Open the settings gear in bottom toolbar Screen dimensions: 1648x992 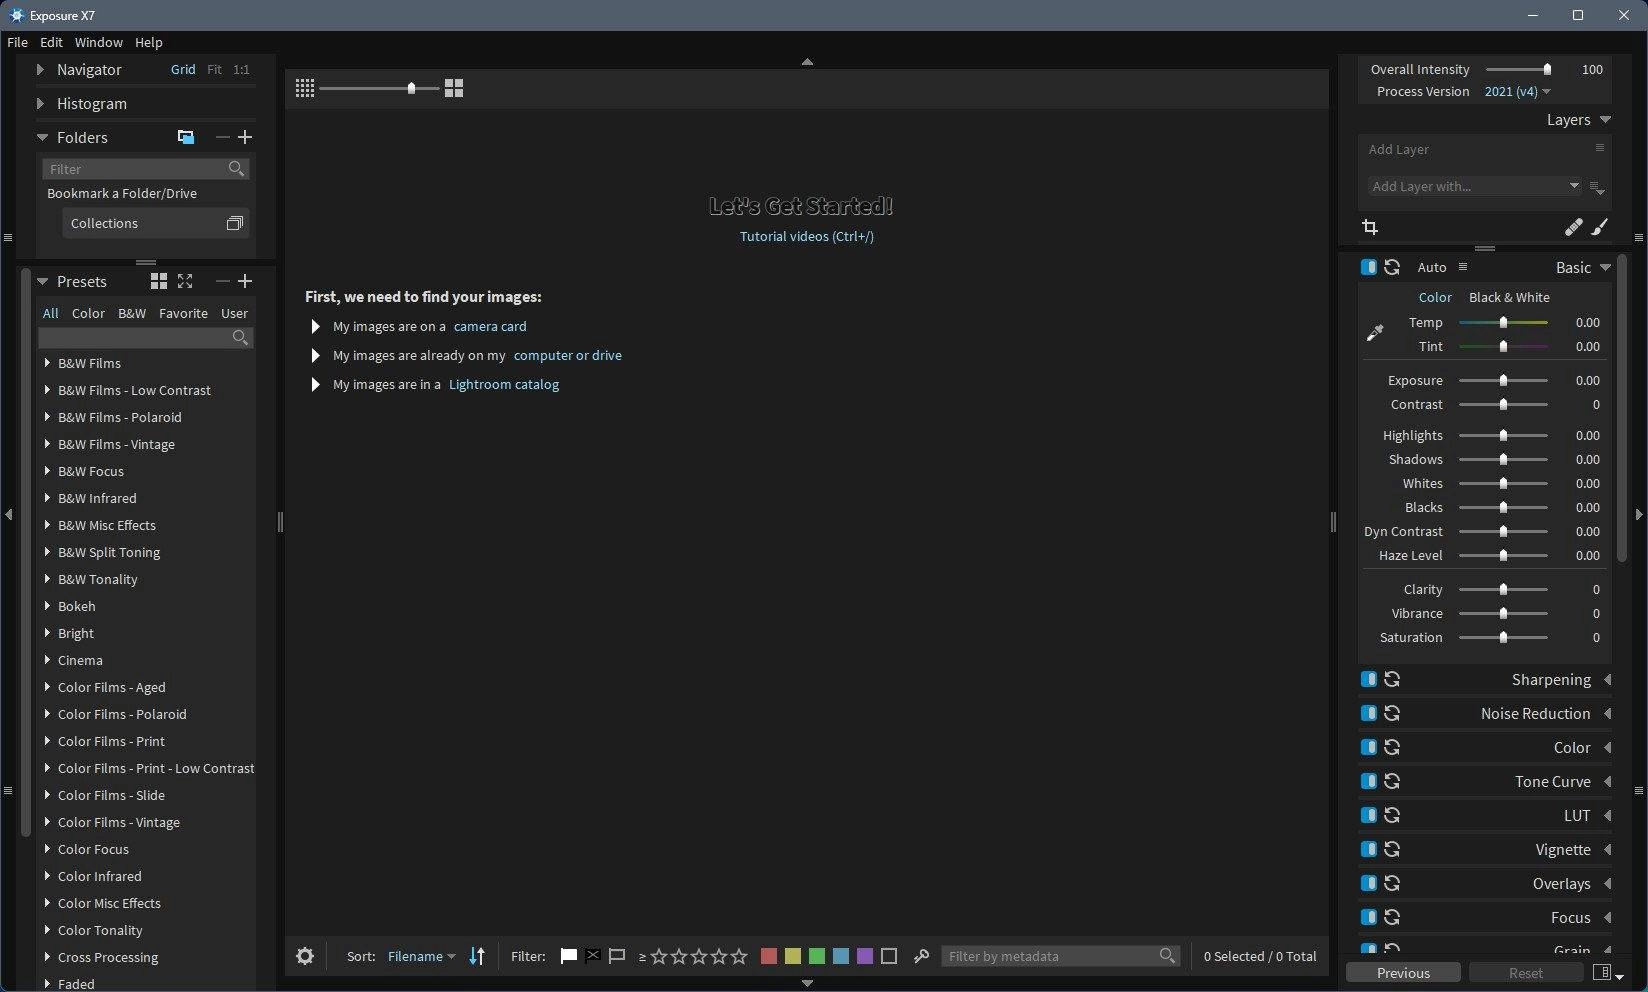click(x=305, y=956)
